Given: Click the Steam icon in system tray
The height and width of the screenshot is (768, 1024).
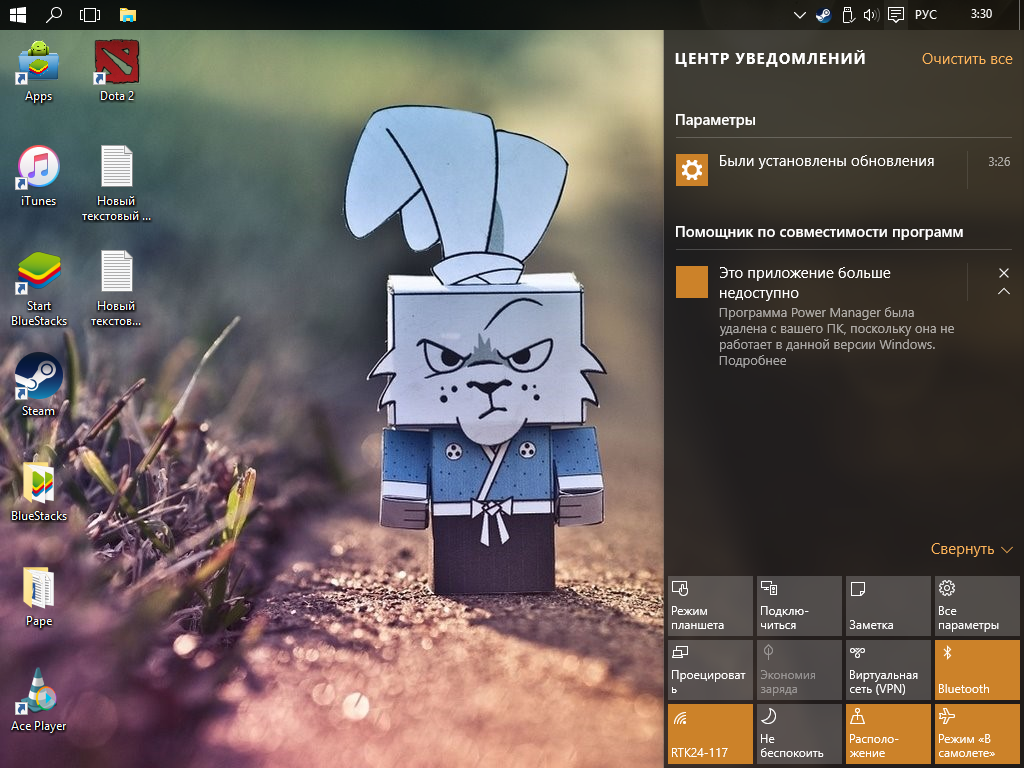Looking at the screenshot, I should pyautogui.click(x=823, y=15).
